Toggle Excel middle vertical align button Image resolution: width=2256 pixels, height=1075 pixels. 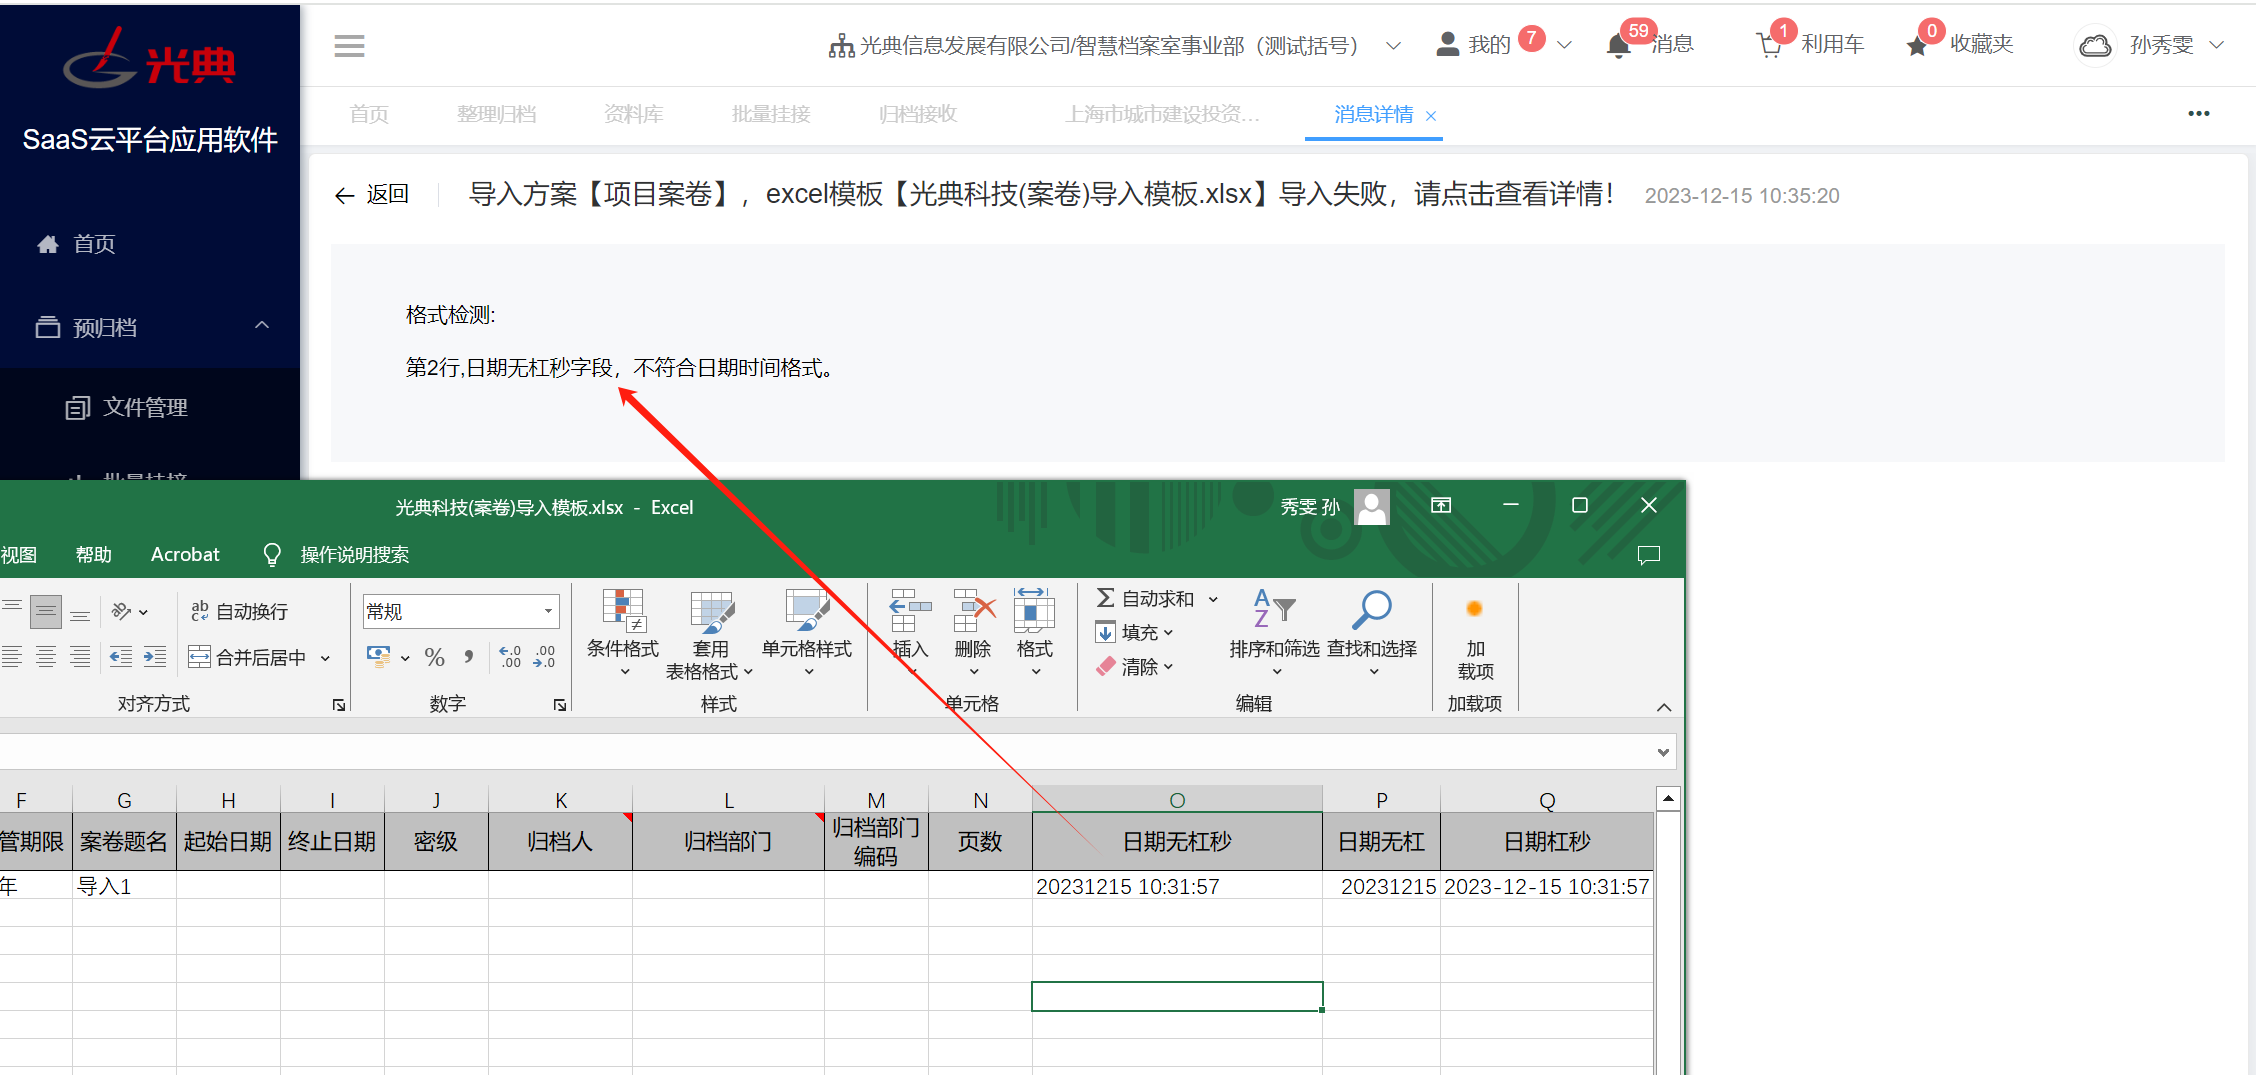[46, 611]
